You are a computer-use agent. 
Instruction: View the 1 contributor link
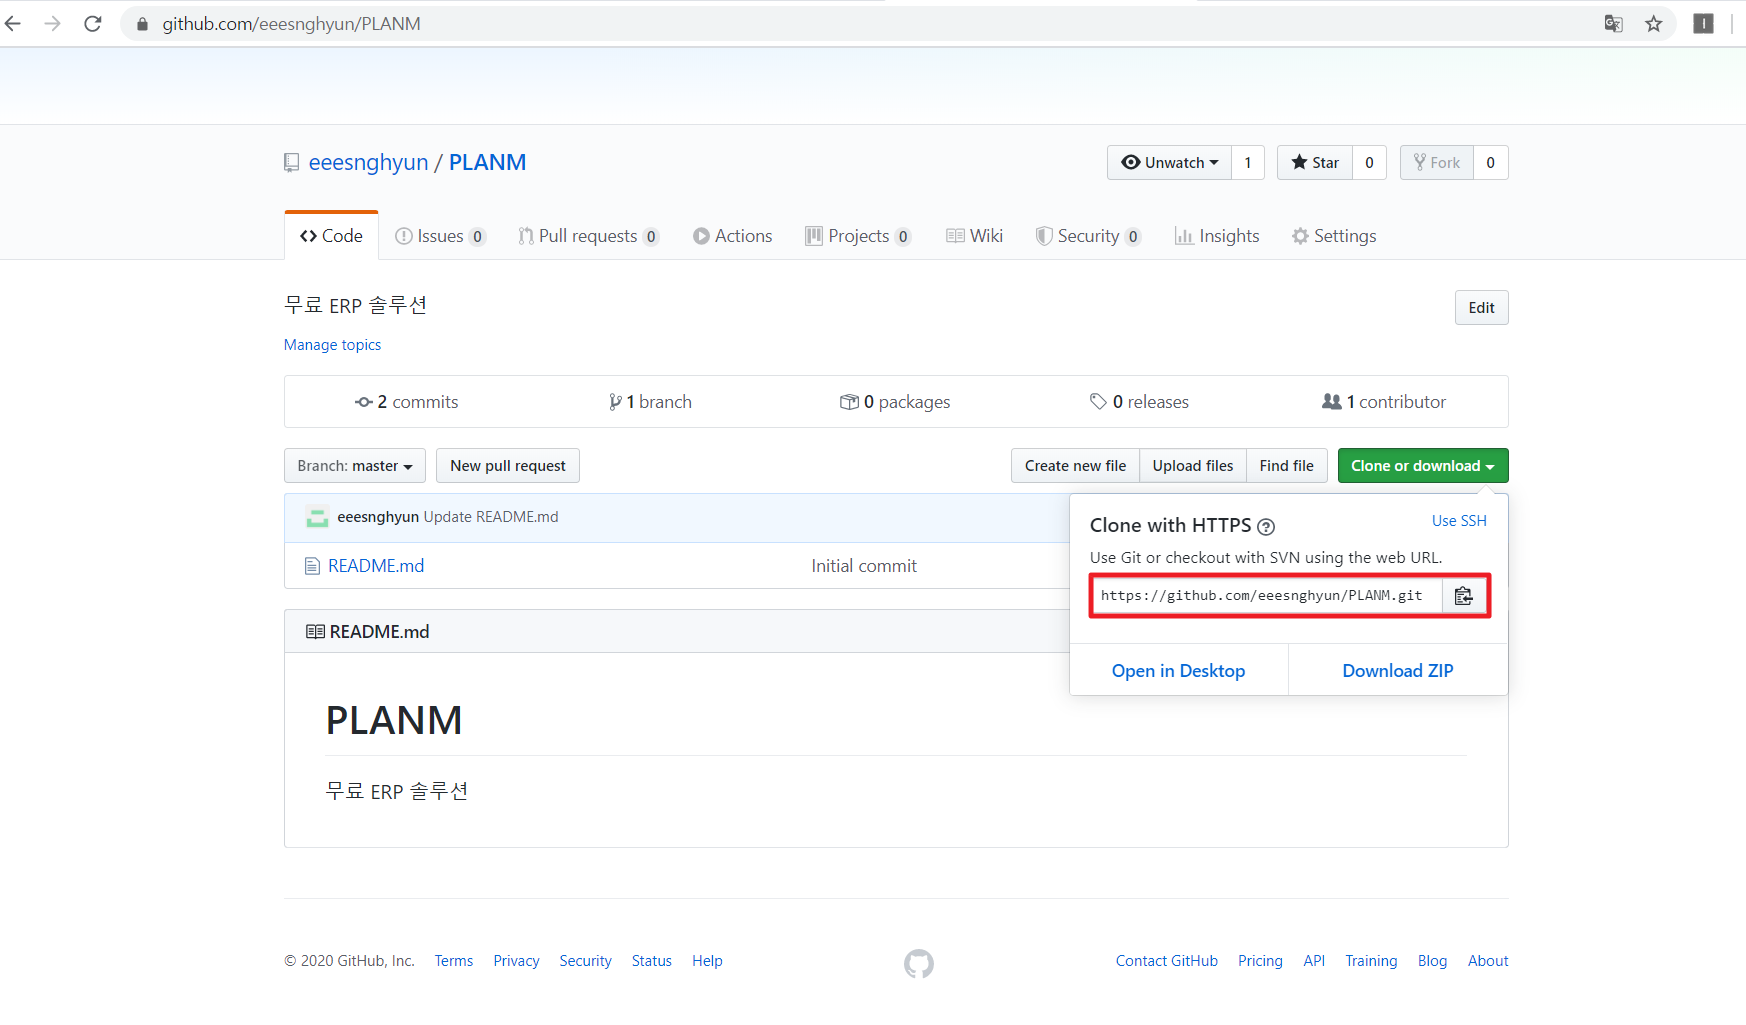1384,402
